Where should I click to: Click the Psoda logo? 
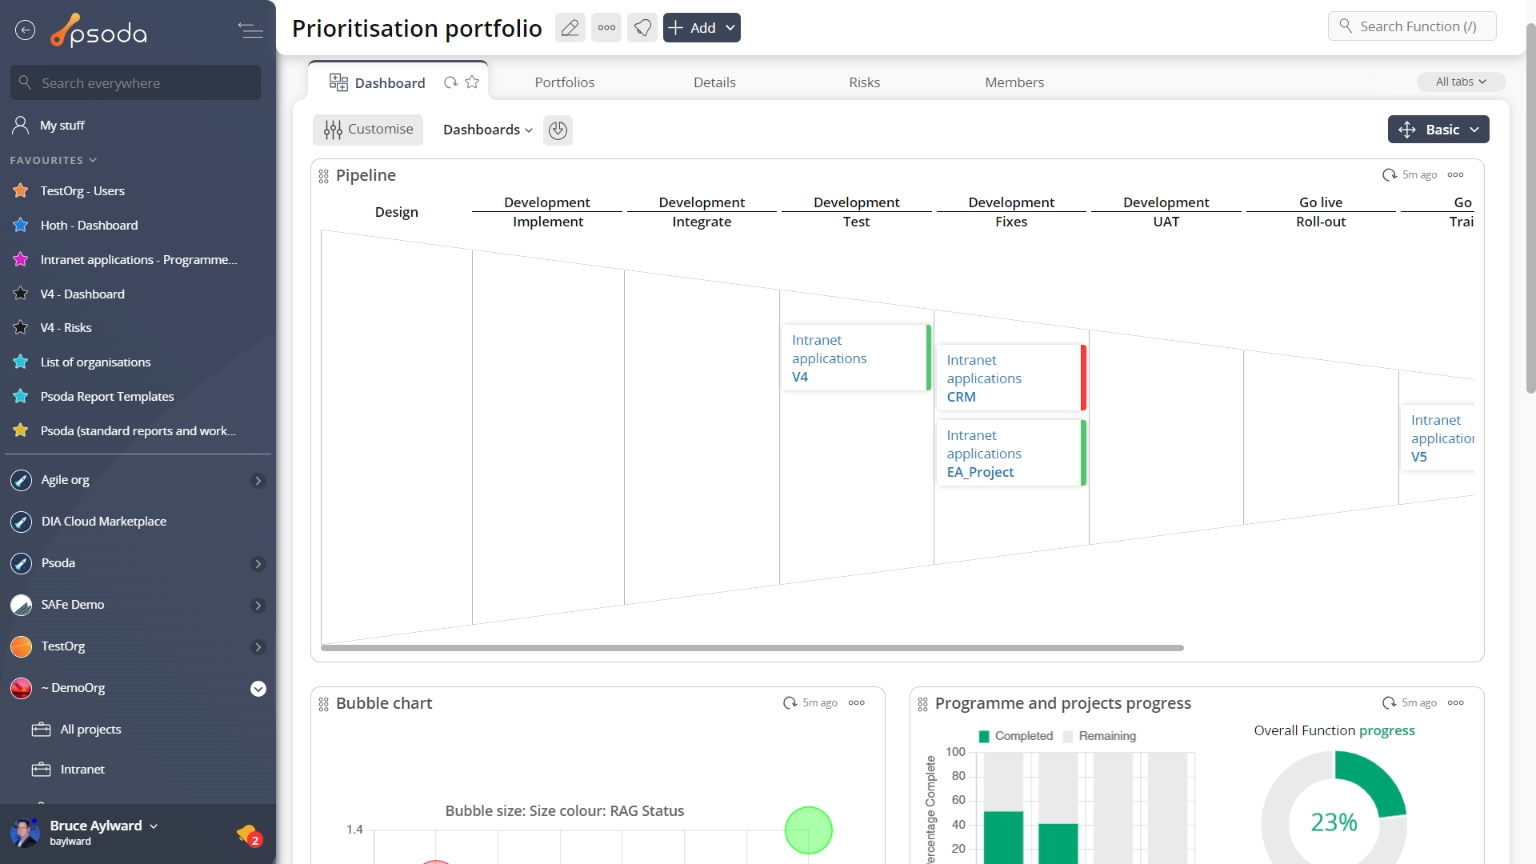[x=99, y=31]
